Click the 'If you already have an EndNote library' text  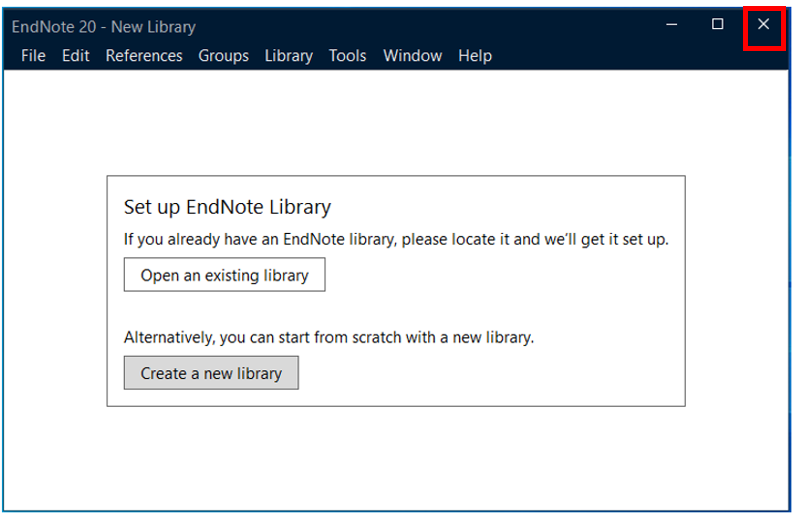pos(396,239)
